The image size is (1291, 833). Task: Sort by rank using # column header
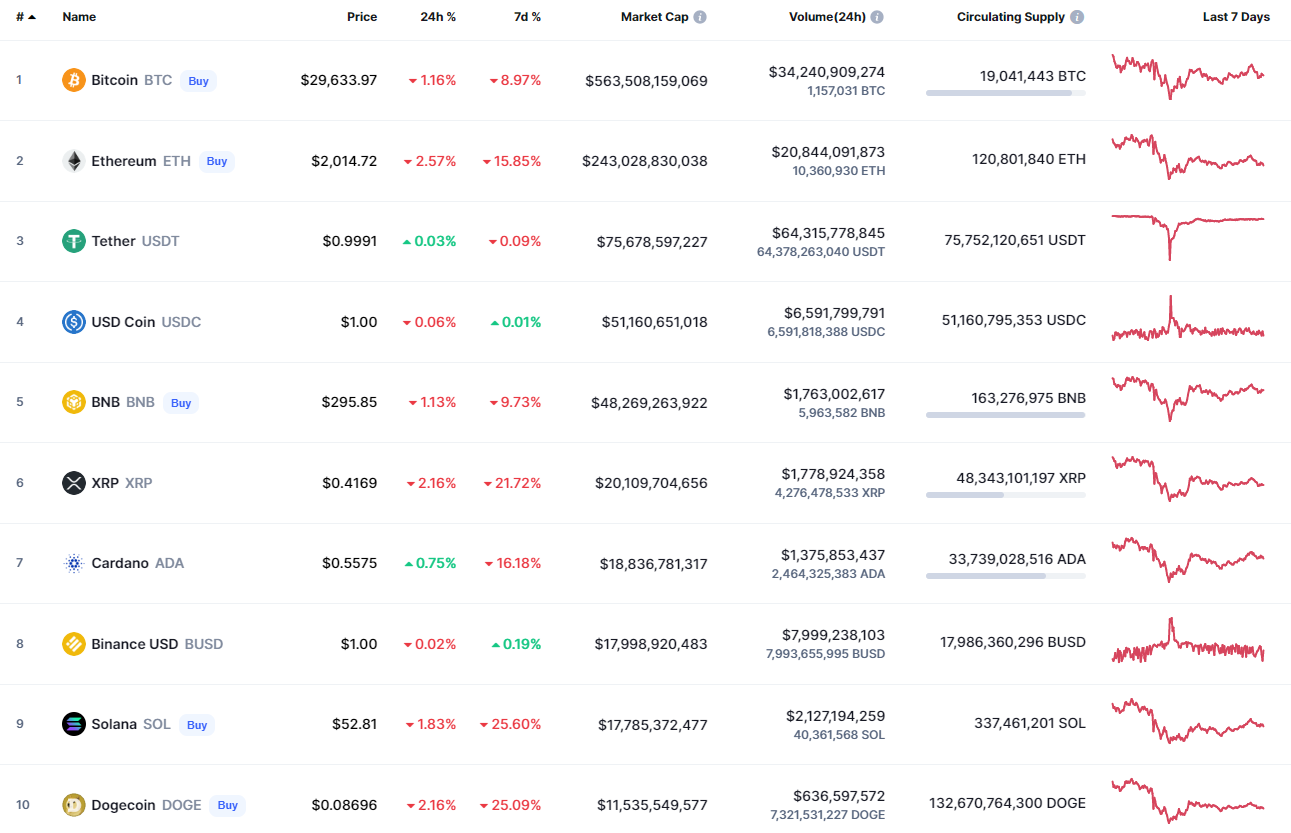(26, 17)
